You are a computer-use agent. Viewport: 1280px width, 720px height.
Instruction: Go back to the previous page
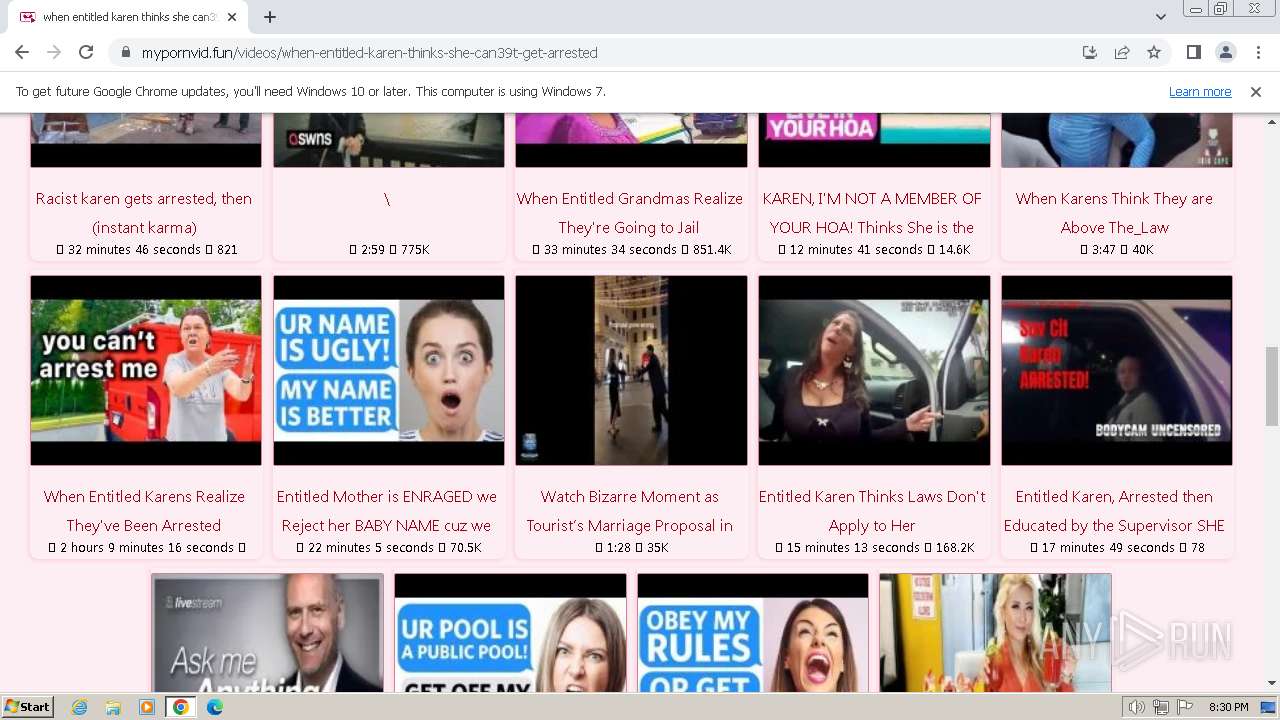point(22,52)
